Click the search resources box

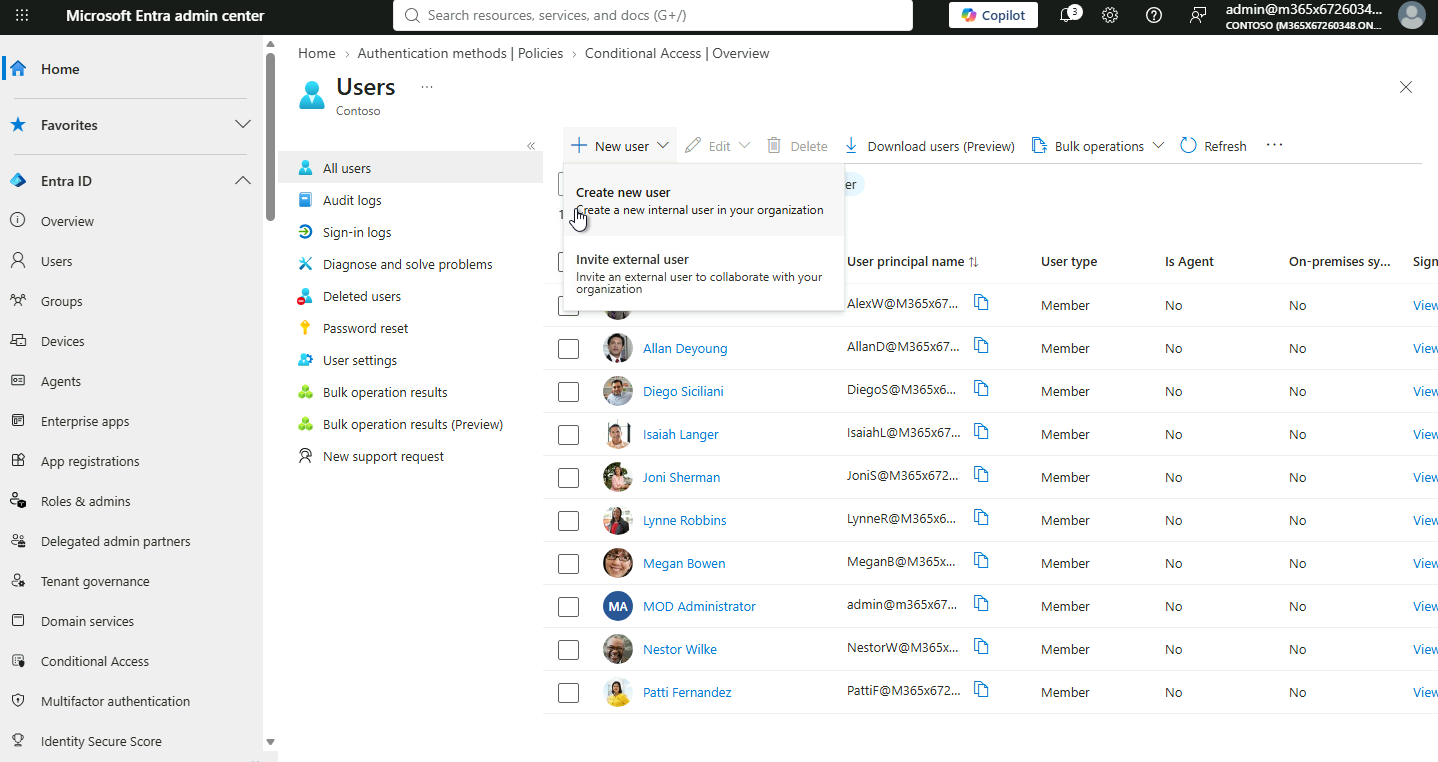[653, 15]
